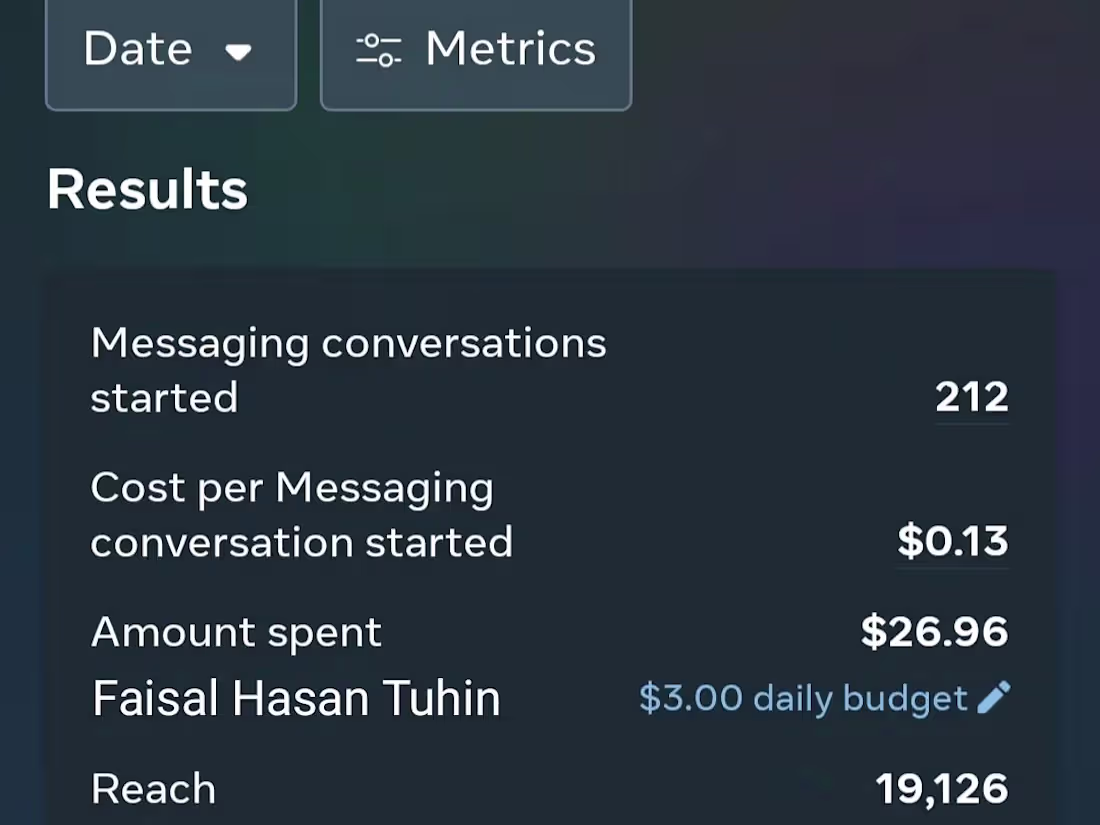
Task: Click the Results section heading
Action: pos(147,190)
